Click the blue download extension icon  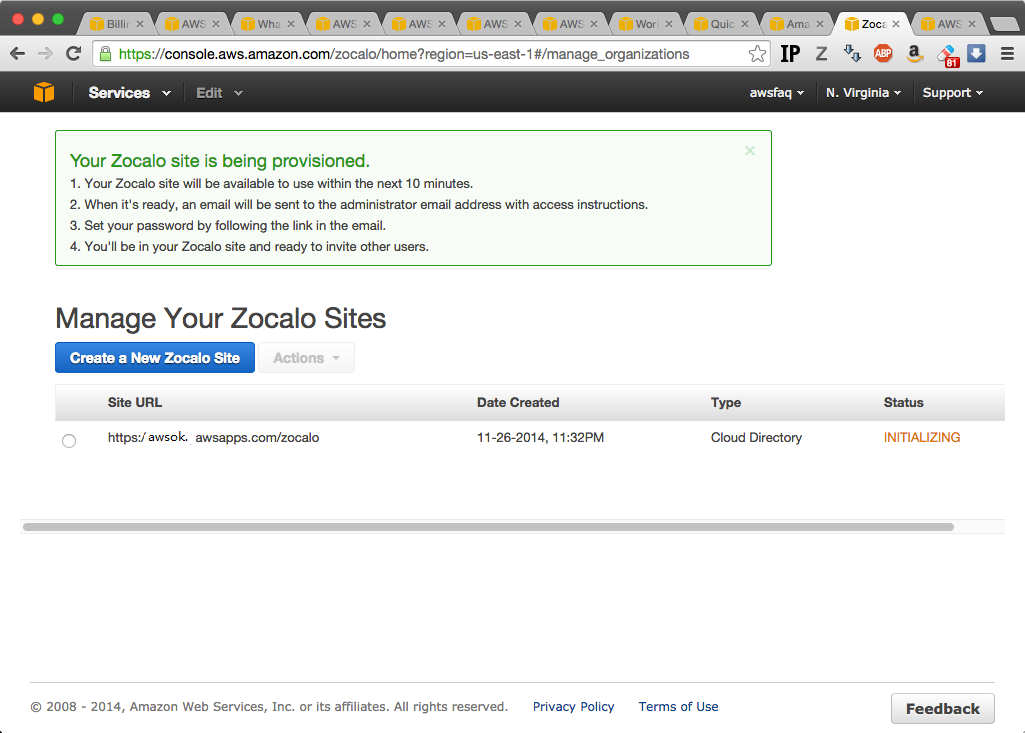pyautogui.click(x=976, y=54)
